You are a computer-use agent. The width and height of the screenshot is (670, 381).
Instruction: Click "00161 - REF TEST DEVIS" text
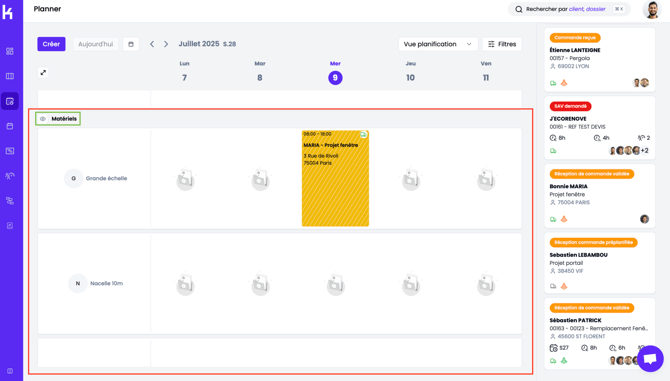tap(577, 127)
